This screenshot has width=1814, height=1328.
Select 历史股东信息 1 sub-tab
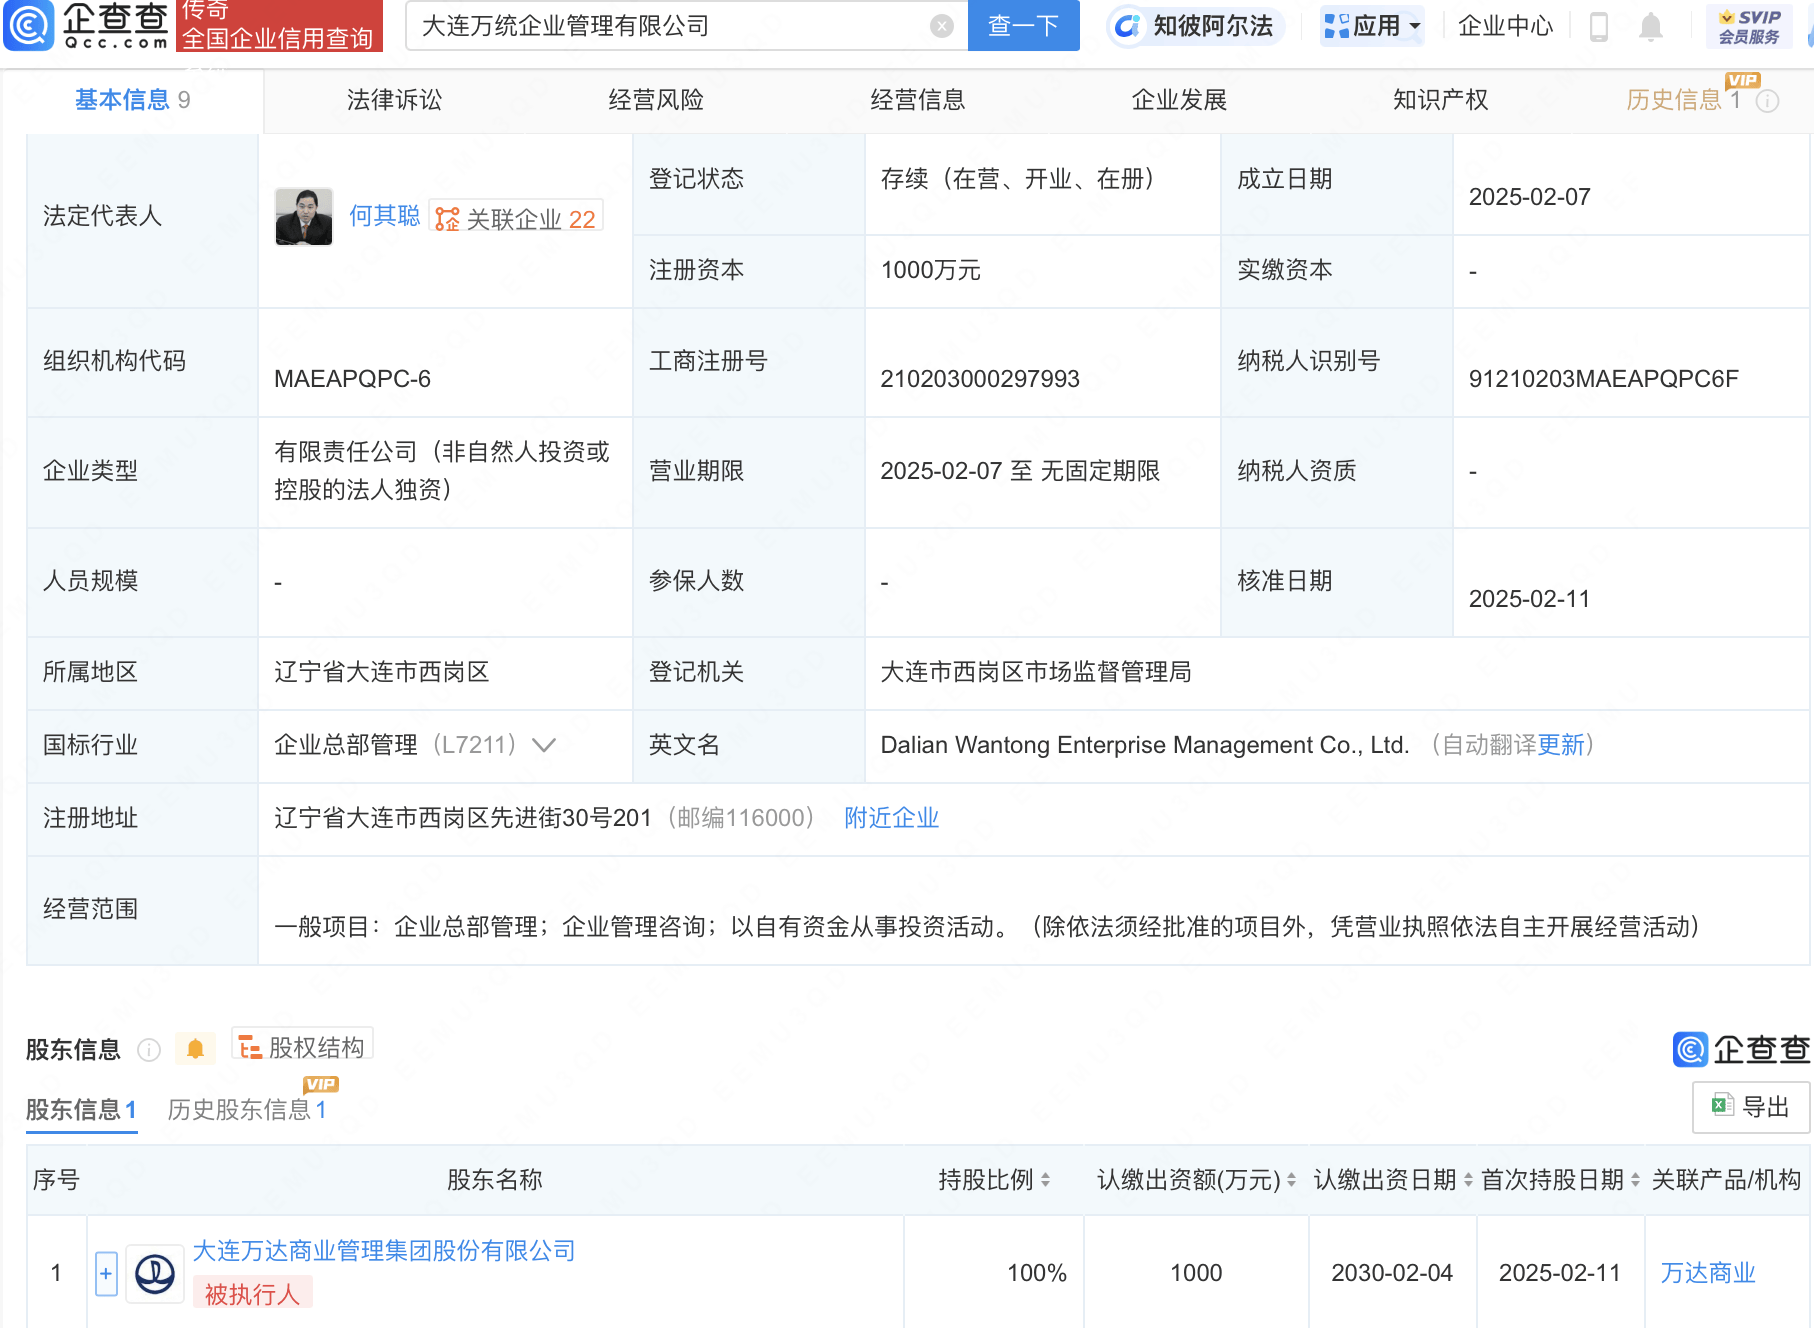[x=247, y=1110]
